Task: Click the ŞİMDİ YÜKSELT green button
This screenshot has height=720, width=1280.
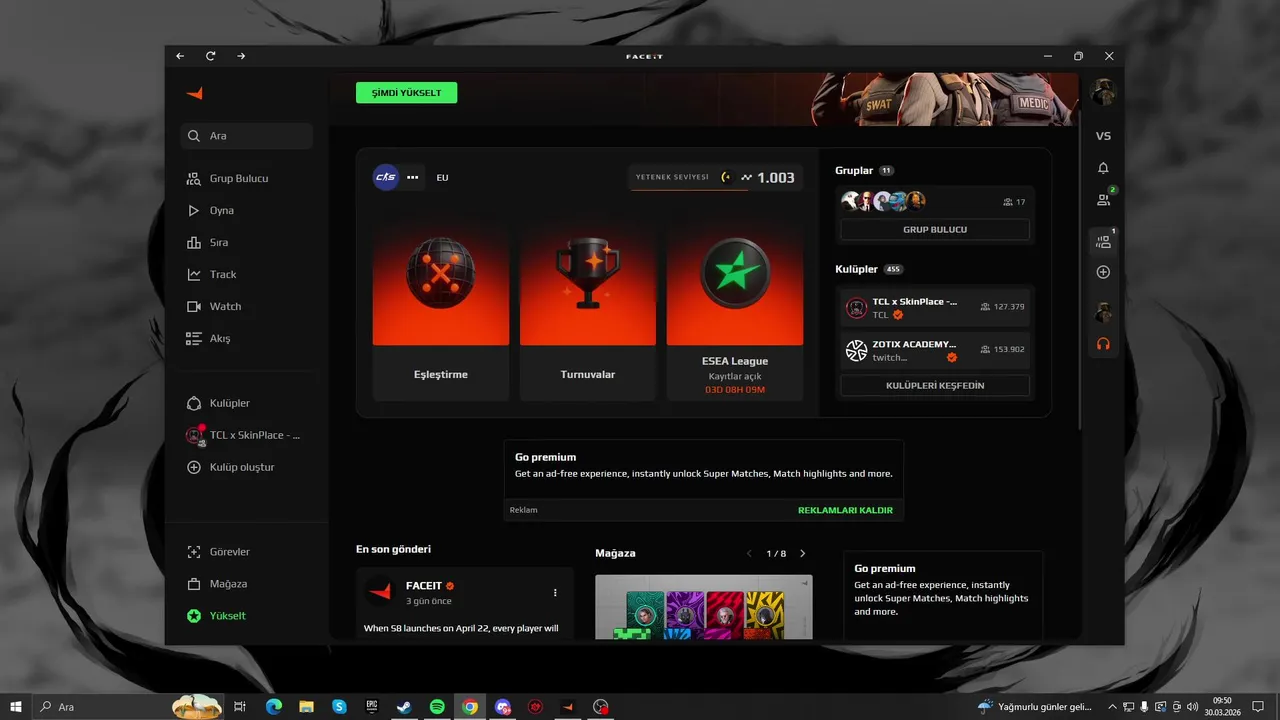Action: pyautogui.click(x=406, y=93)
